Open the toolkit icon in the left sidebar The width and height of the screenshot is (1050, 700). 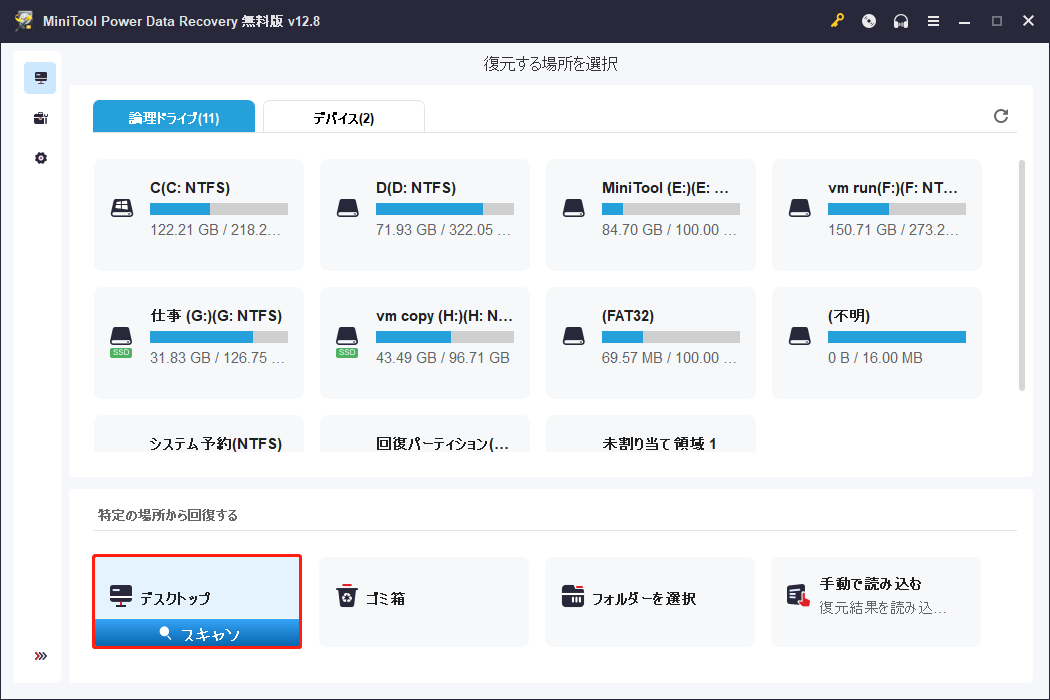39,118
